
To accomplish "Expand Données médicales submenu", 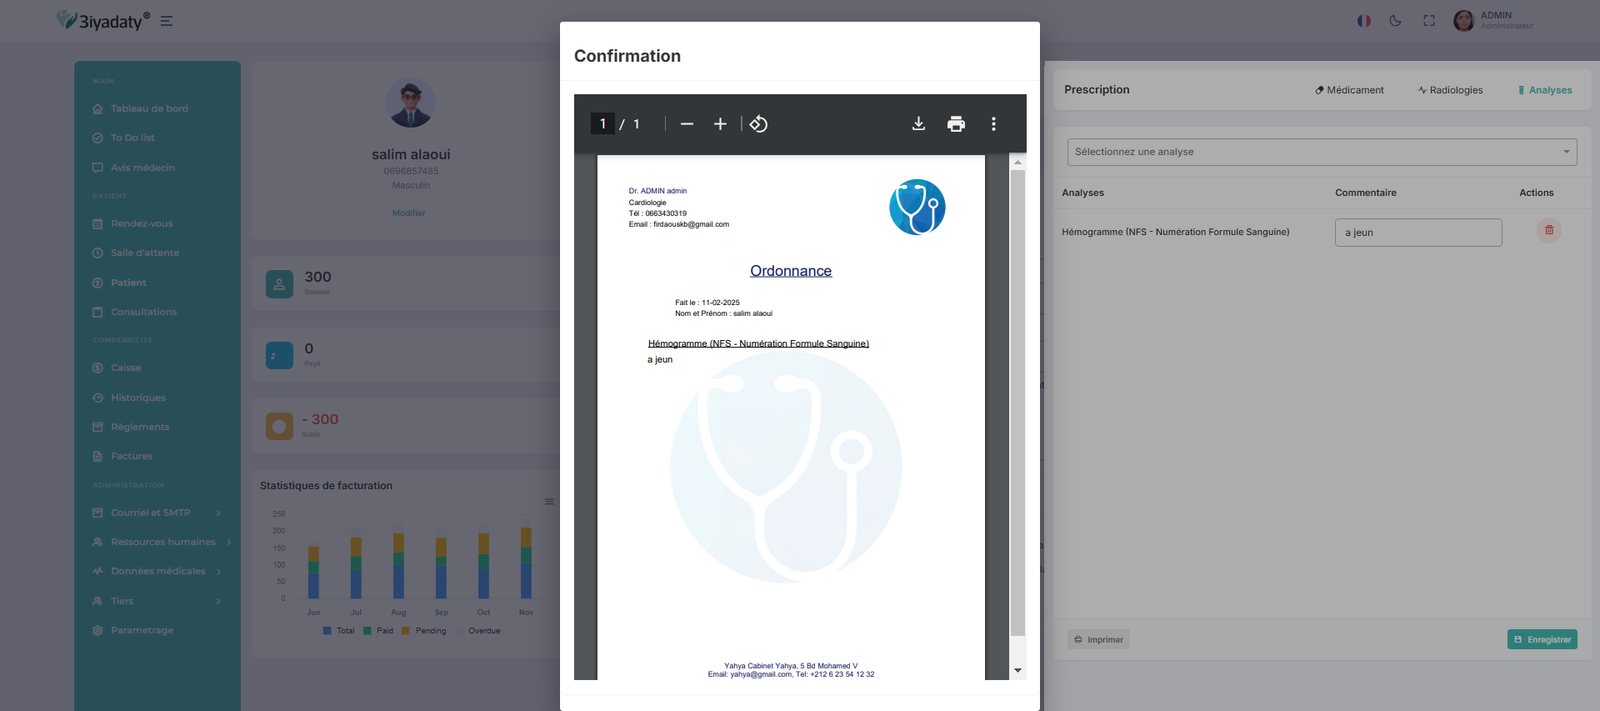I will tap(158, 572).
